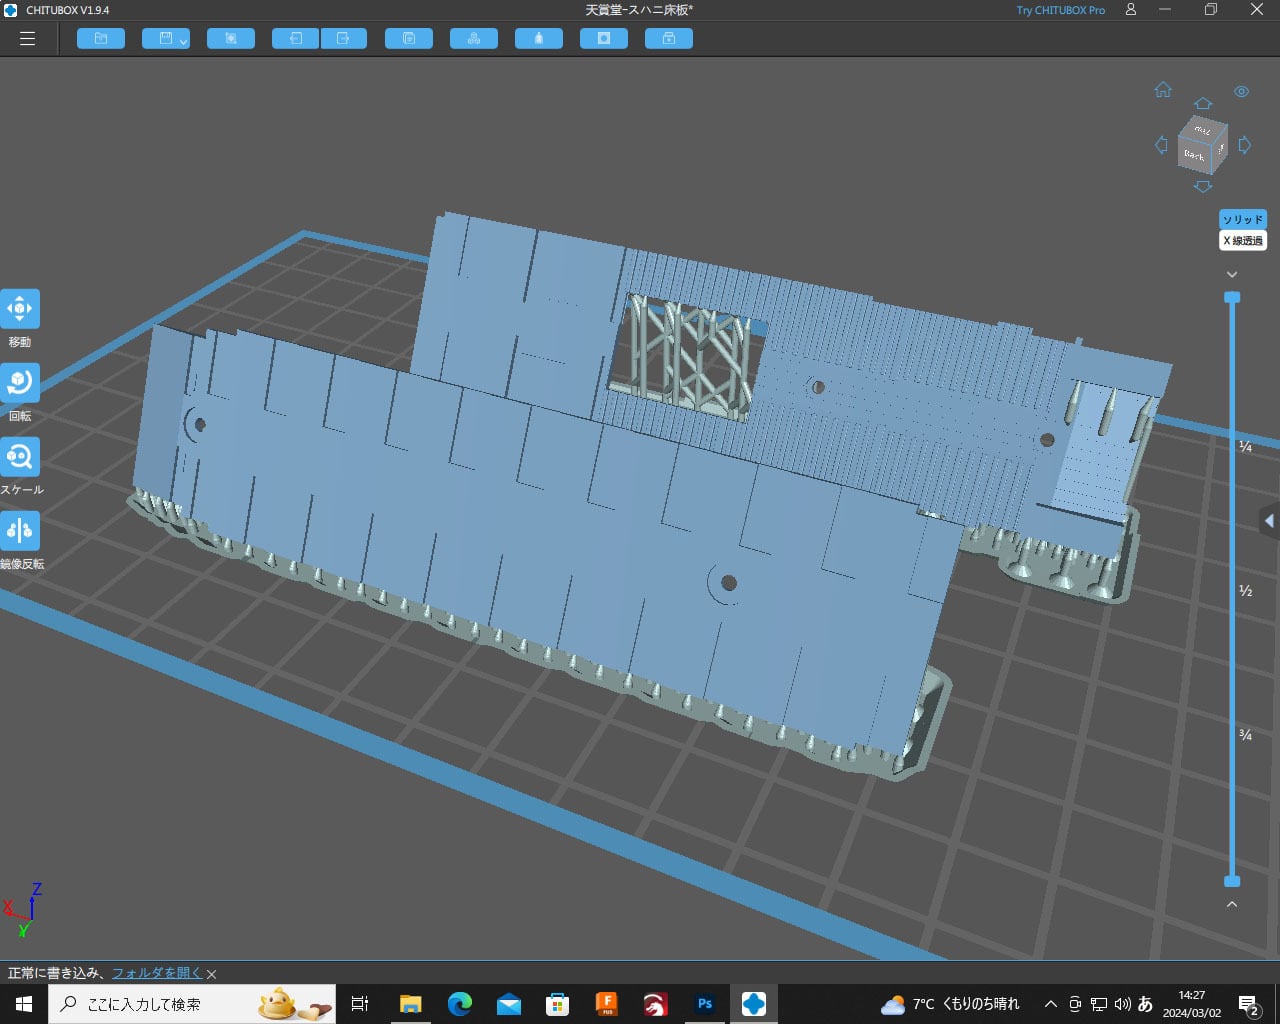Select the Mirror (鏡像反転) tool
Image resolution: width=1280 pixels, height=1024 pixels.
click(20, 531)
